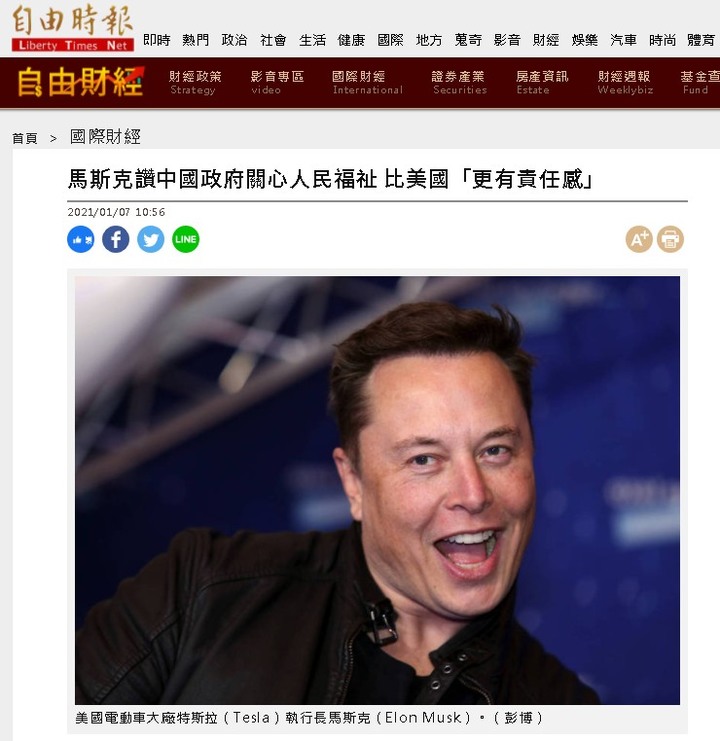Viewport: 720px width, 741px height.
Task: Switch to 國際財經 International tab
Action: pos(368,83)
